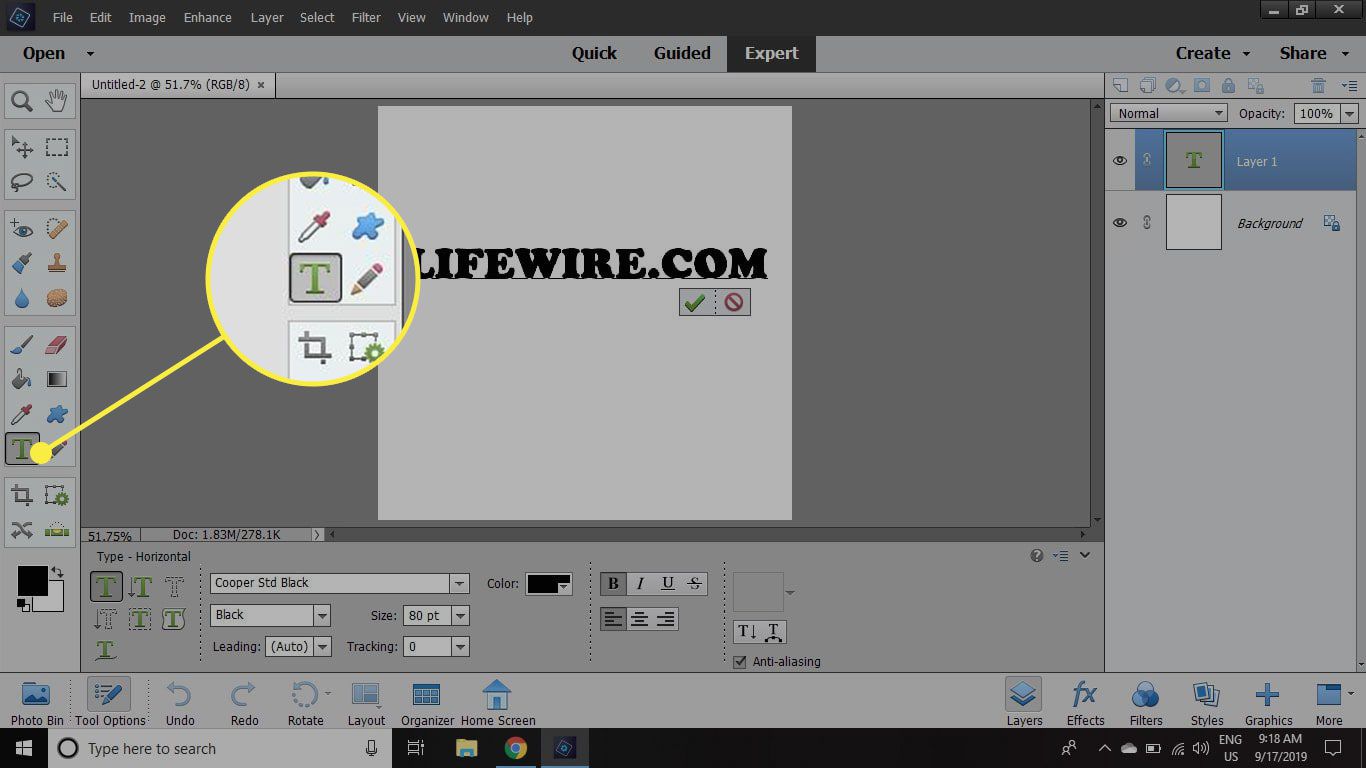This screenshot has width=1366, height=768.
Task: Open the Tracking dropdown
Action: (460, 647)
